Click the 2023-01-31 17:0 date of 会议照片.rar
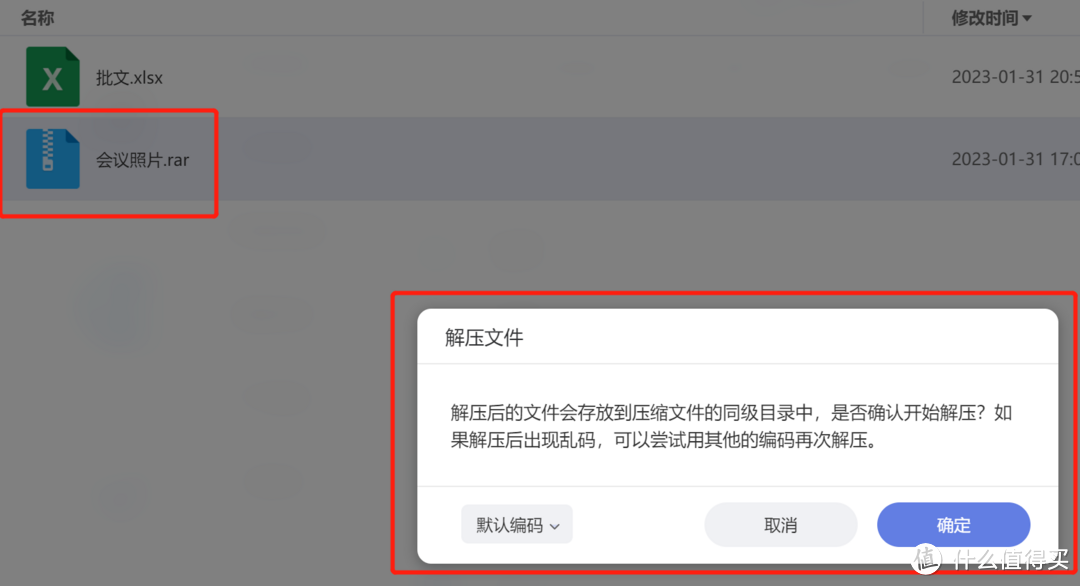Viewport: 1080px width, 586px height. [x=1015, y=159]
